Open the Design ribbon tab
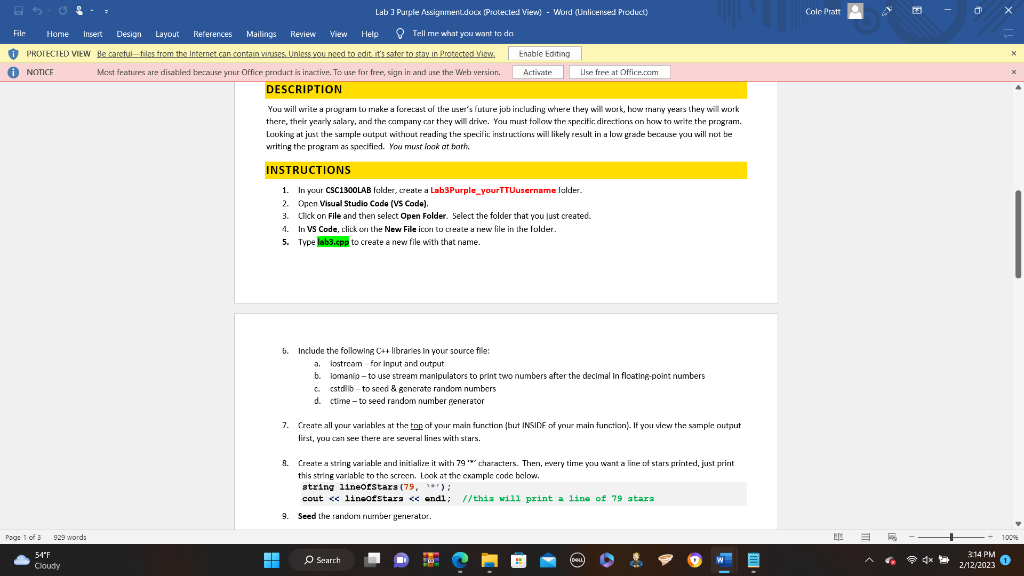 pyautogui.click(x=129, y=33)
